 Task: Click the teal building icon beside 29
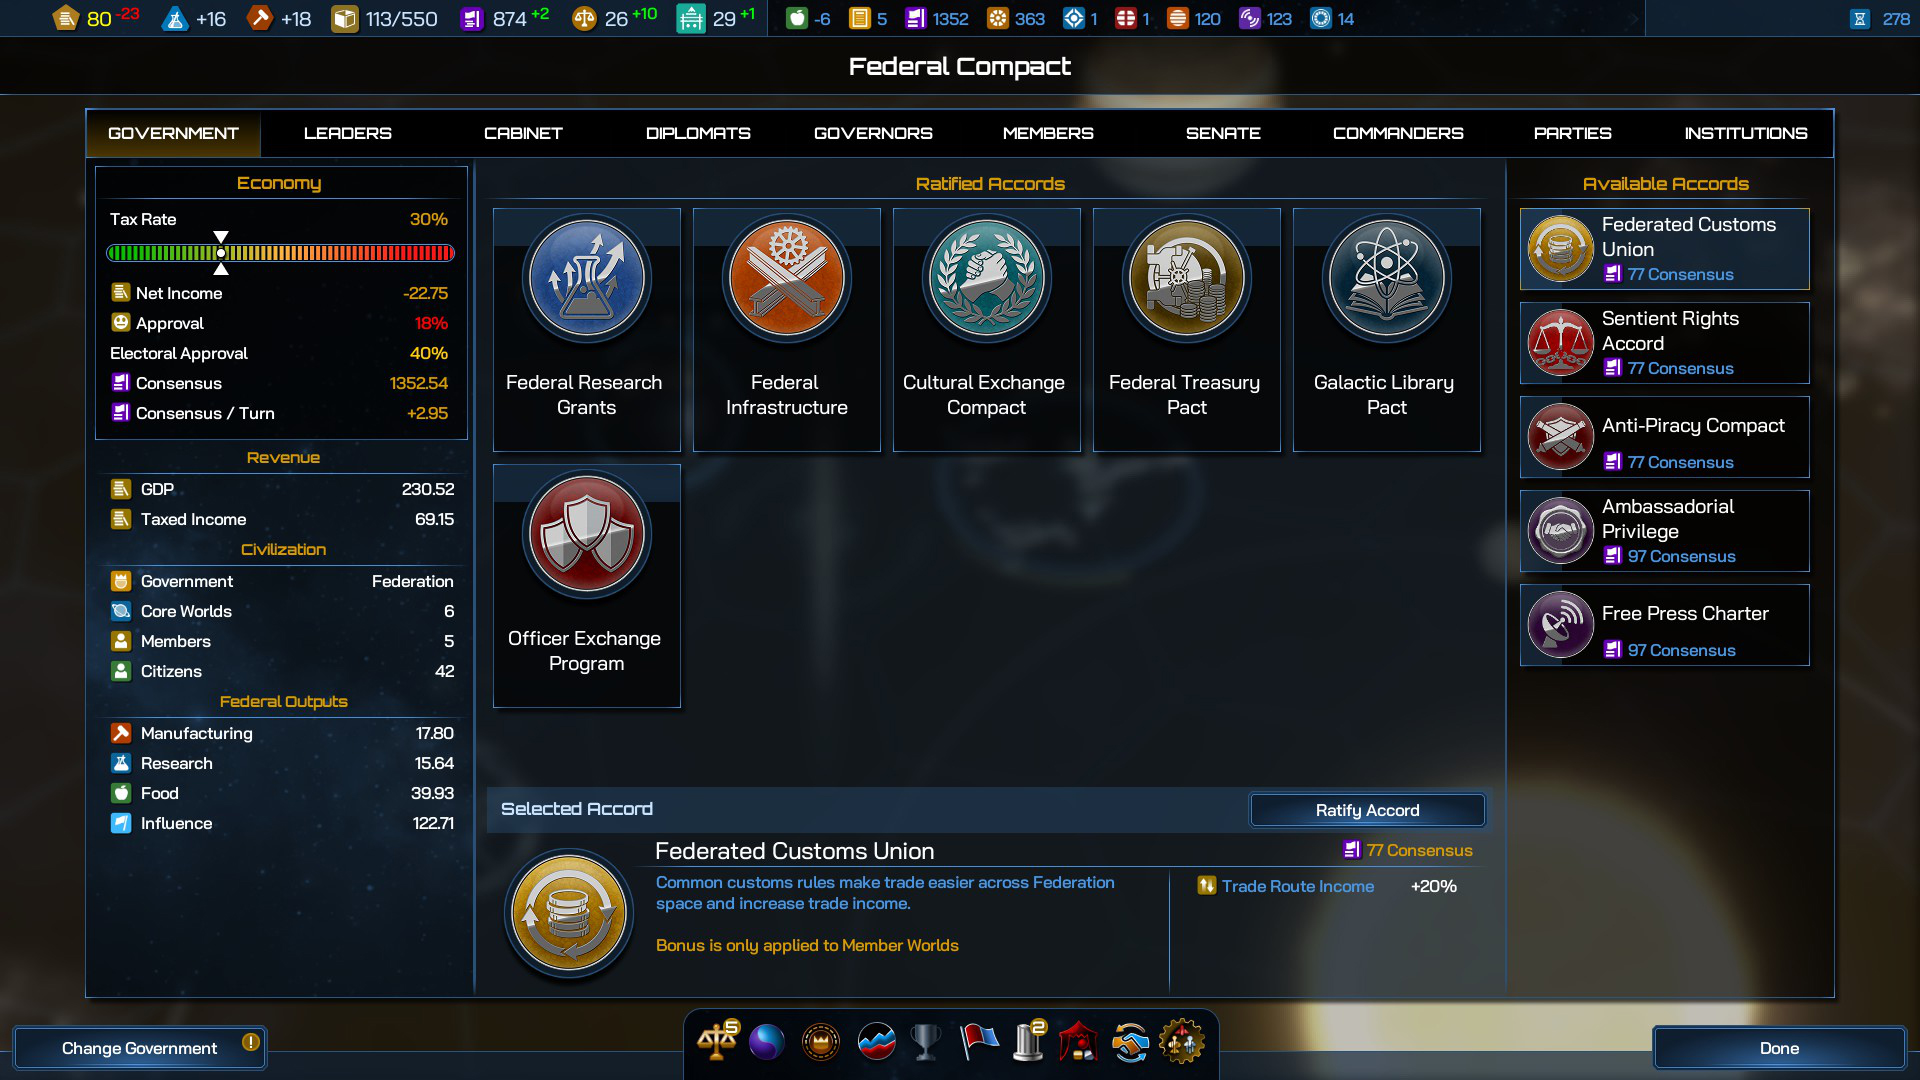[691, 18]
